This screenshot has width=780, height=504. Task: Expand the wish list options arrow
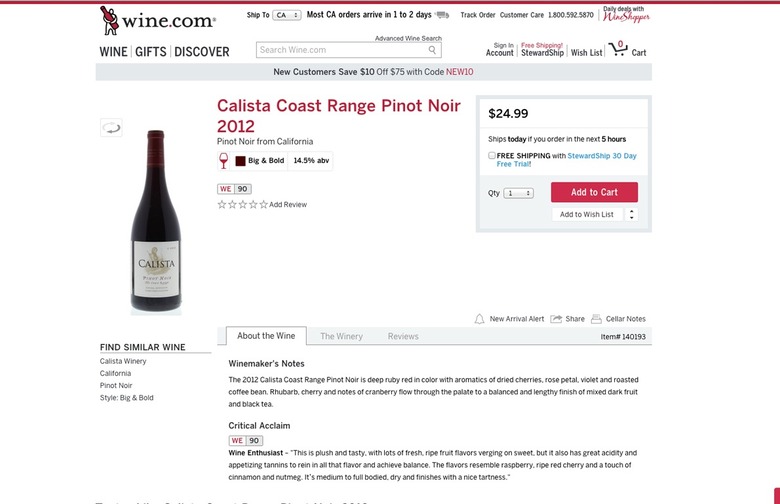[x=631, y=214]
